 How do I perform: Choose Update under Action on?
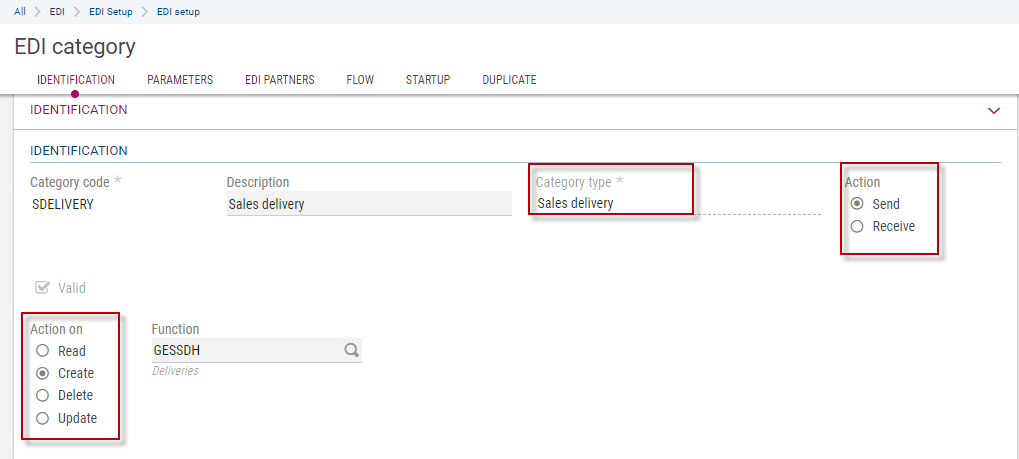42,418
